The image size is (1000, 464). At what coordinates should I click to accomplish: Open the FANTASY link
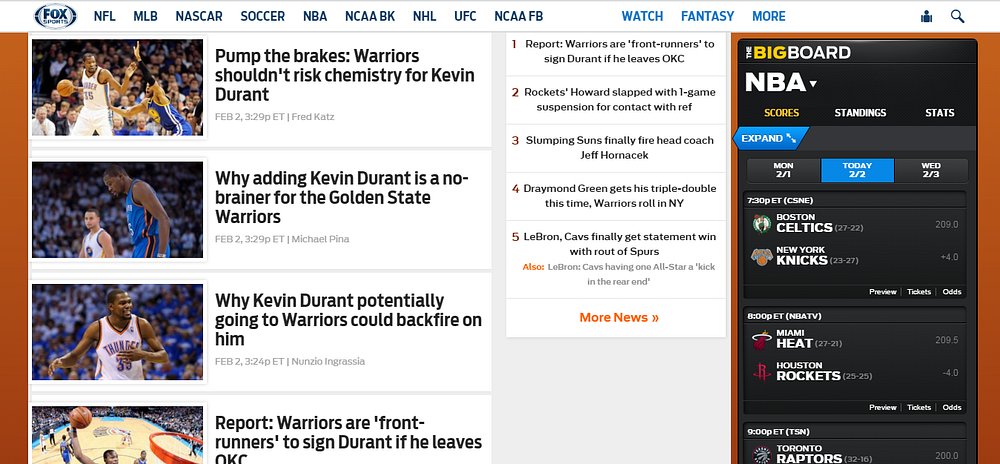coord(707,17)
